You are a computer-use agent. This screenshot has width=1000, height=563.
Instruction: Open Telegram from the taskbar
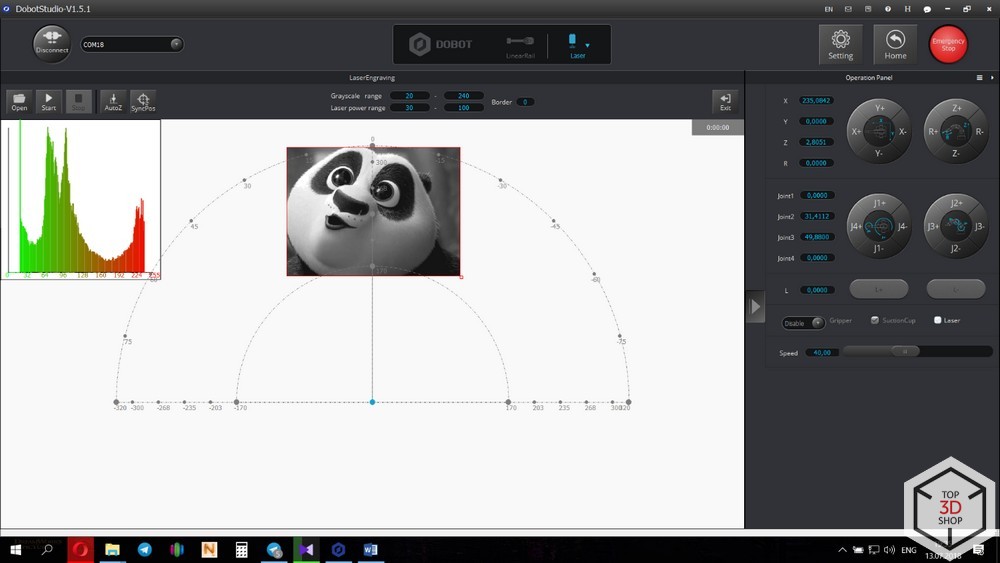pyautogui.click(x=145, y=550)
